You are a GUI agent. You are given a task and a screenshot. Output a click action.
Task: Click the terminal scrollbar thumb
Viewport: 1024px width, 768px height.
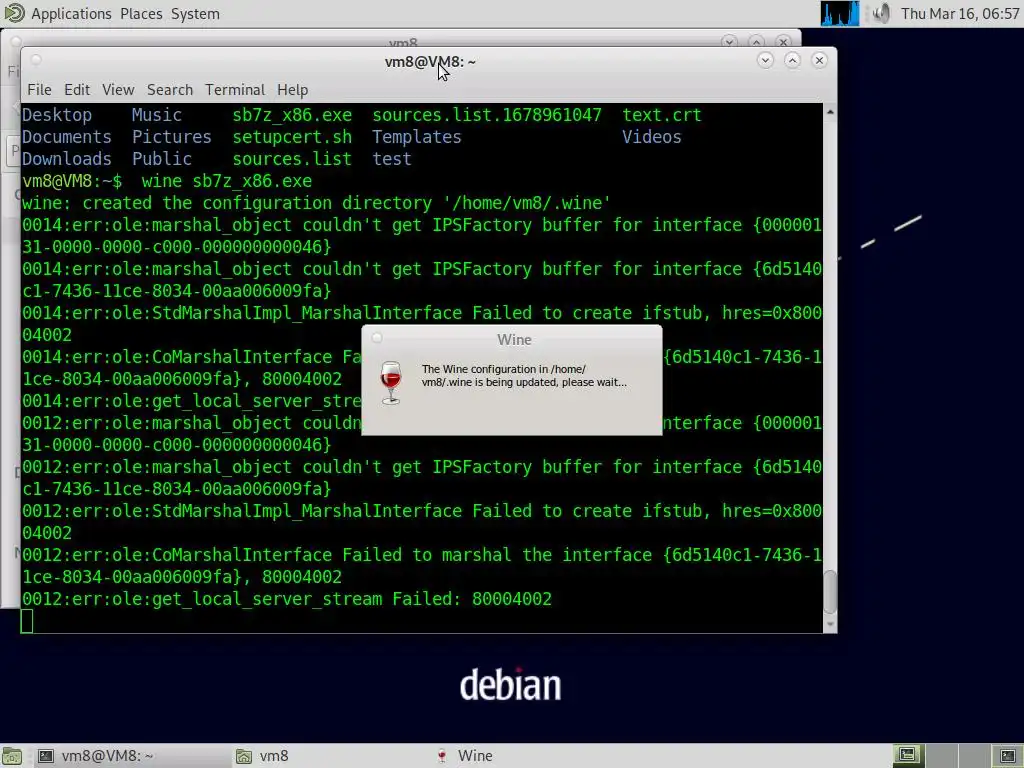pyautogui.click(x=830, y=592)
